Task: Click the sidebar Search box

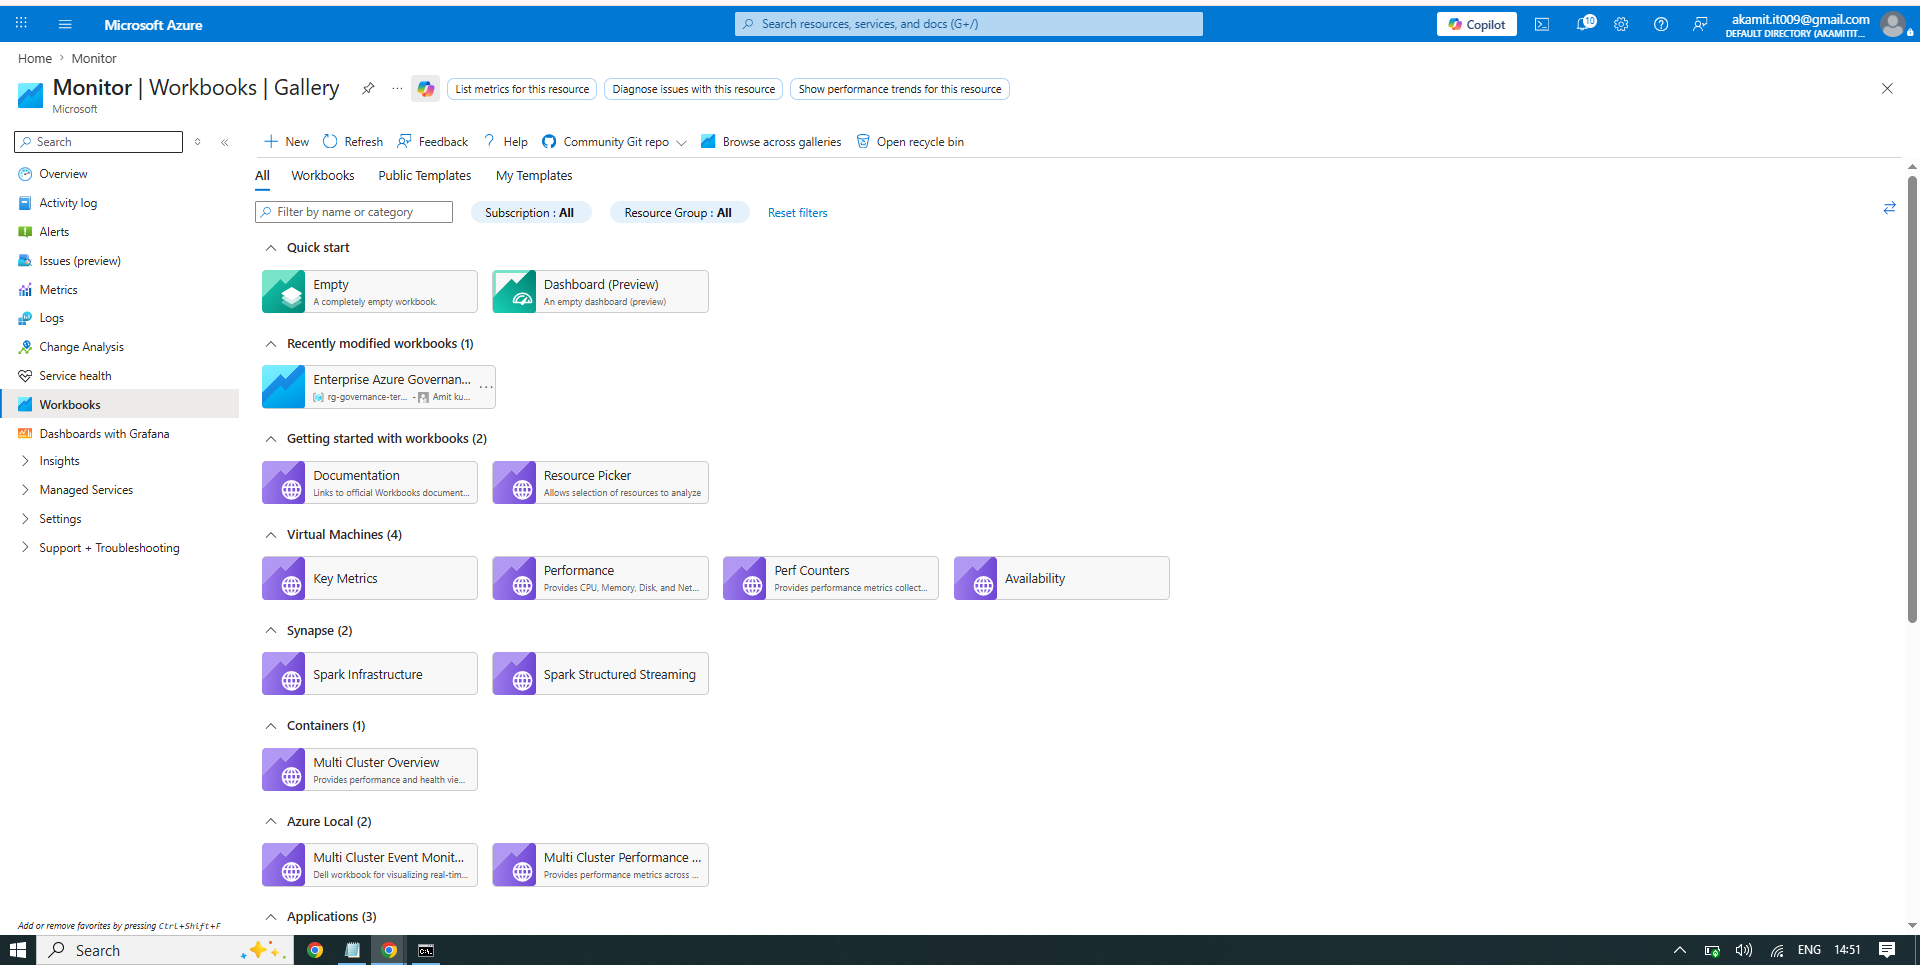Action: 99,142
